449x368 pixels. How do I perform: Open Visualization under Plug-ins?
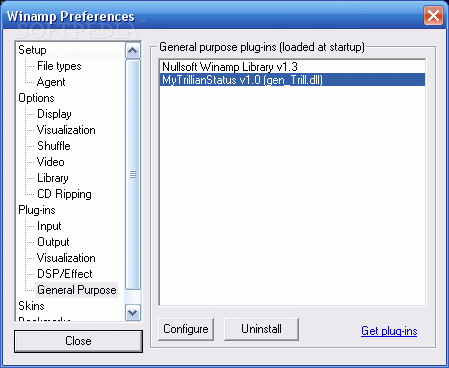tap(66, 258)
